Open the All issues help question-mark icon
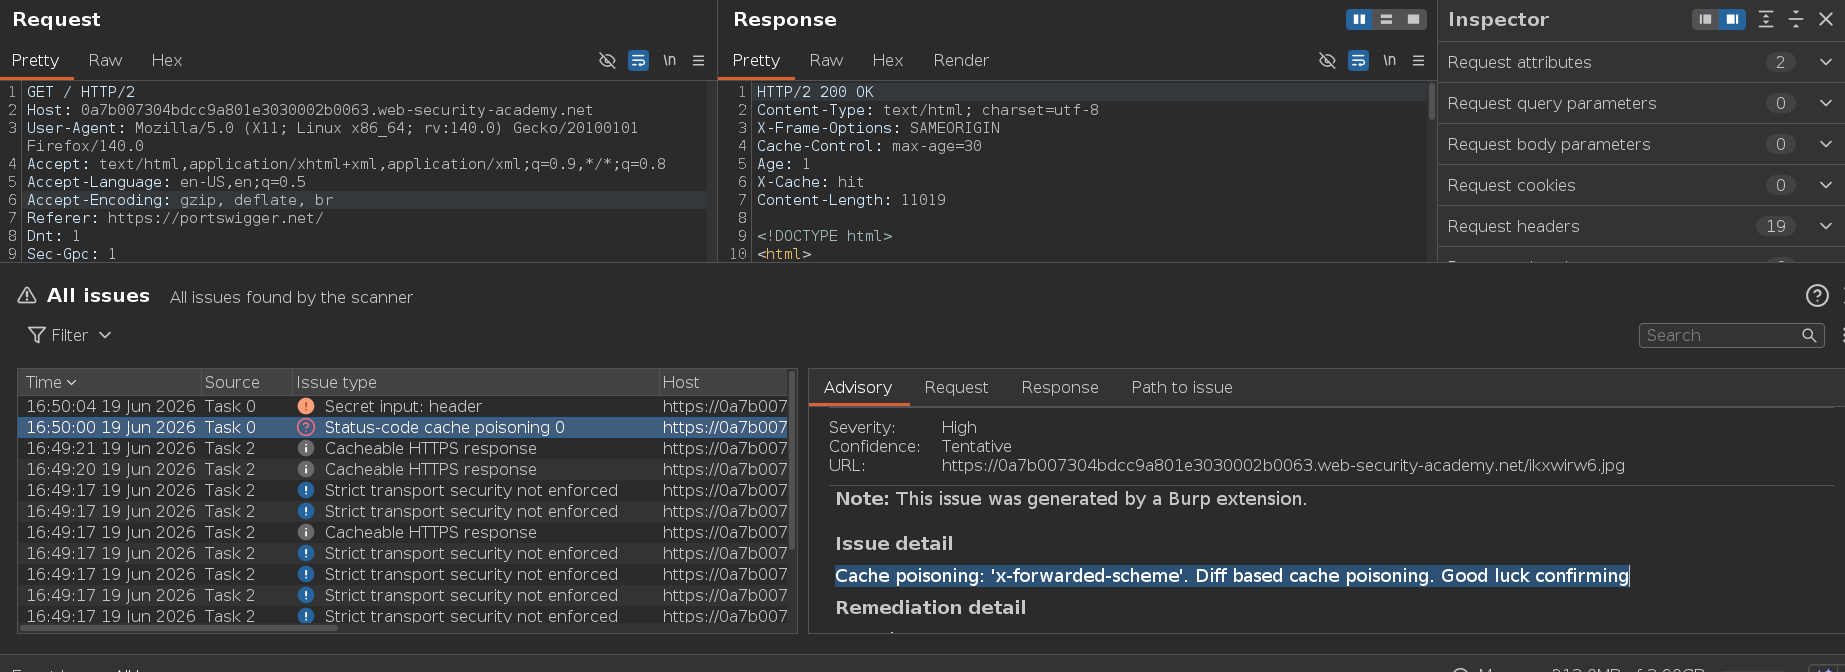This screenshot has width=1845, height=672. pos(1817,295)
